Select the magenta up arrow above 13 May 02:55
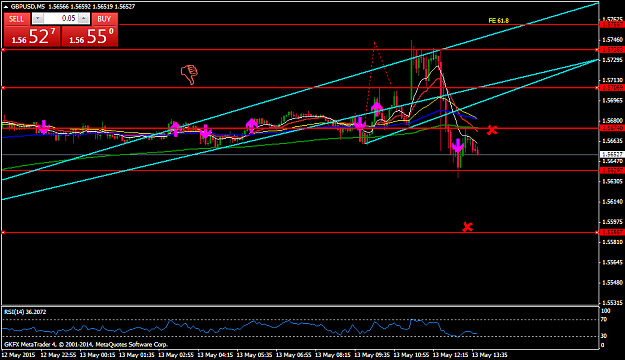Image resolution: width=625 pixels, height=360 pixels. click(x=175, y=128)
